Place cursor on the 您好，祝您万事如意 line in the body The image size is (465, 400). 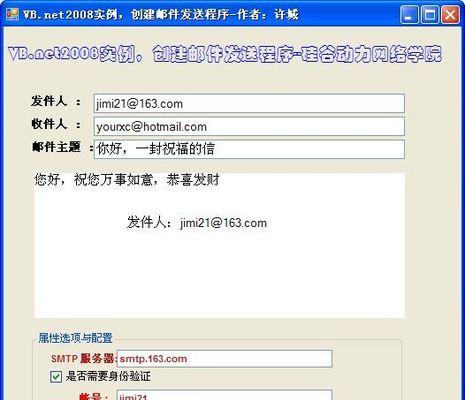pyautogui.click(x=127, y=180)
